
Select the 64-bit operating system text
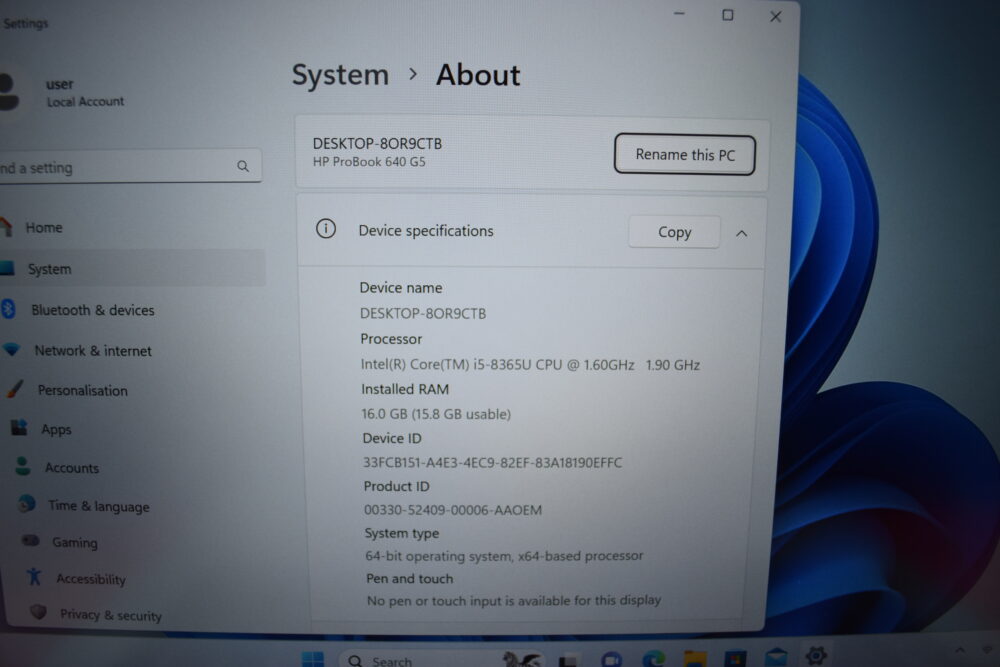tap(504, 556)
